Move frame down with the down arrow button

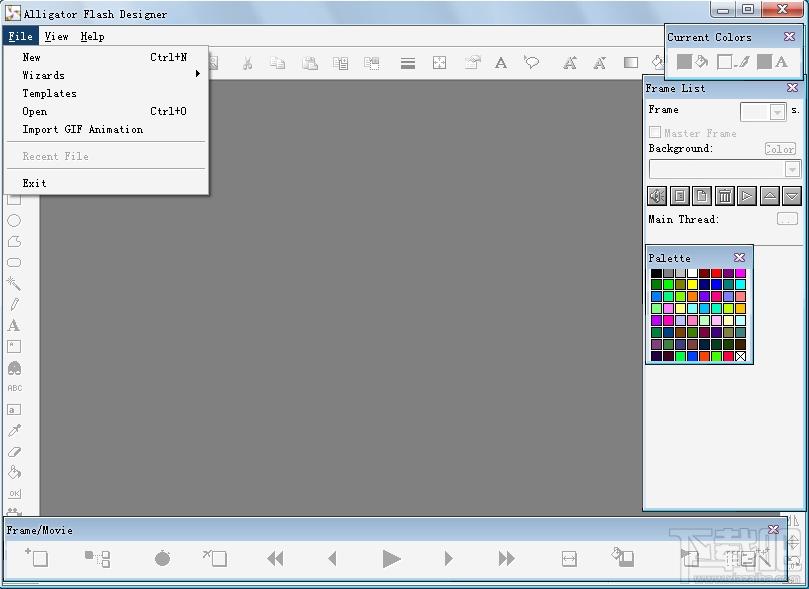pyautogui.click(x=791, y=196)
